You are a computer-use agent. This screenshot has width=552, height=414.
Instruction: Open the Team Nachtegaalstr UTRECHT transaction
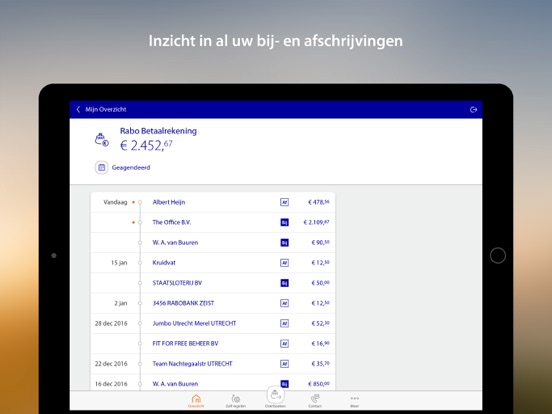(213, 364)
